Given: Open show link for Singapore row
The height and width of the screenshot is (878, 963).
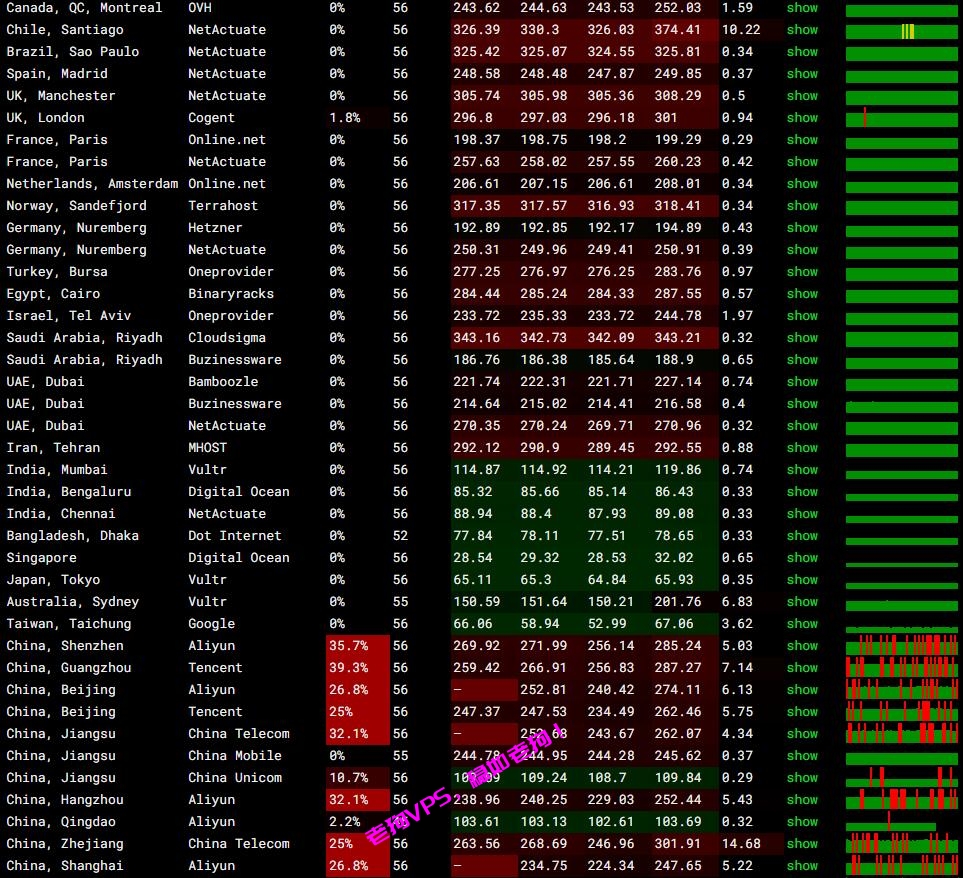Looking at the screenshot, I should [802, 557].
